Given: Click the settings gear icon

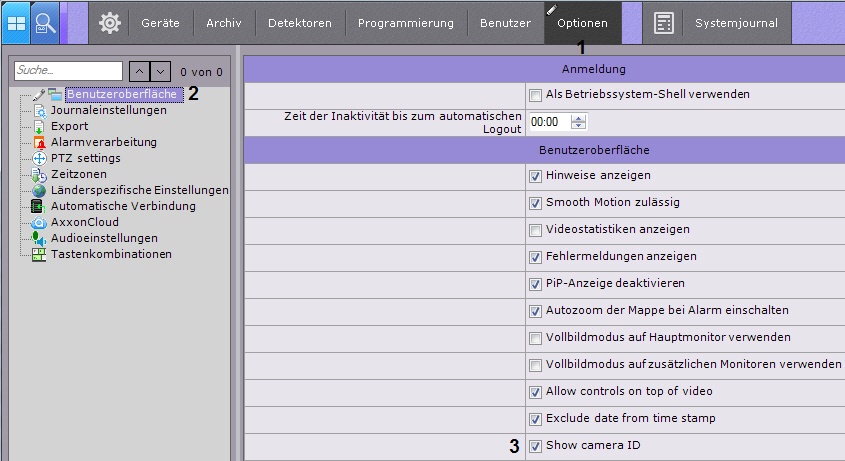Looking at the screenshot, I should 109,22.
